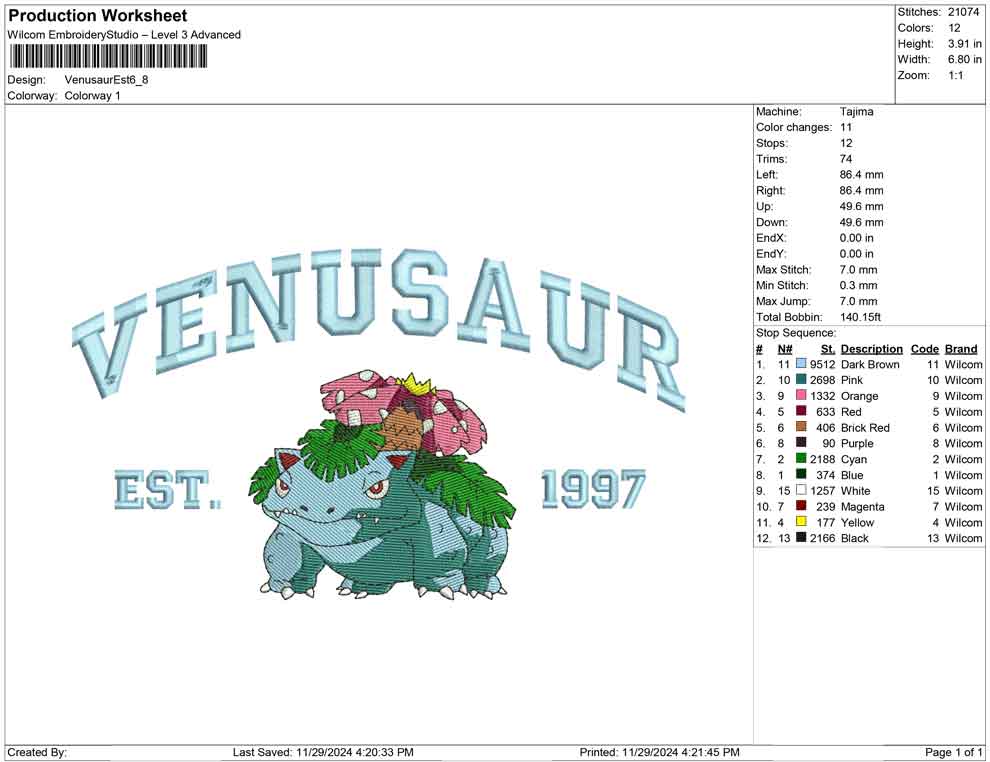Click the teal swatch beside Pink
The height and width of the screenshot is (762, 990).
coord(801,379)
